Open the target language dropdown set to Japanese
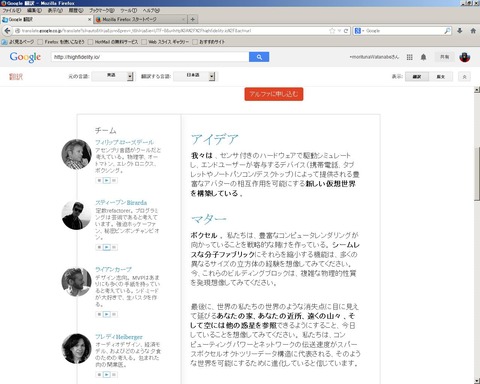Image resolution: width=480 pixels, height=384 pixels. click(x=196, y=76)
